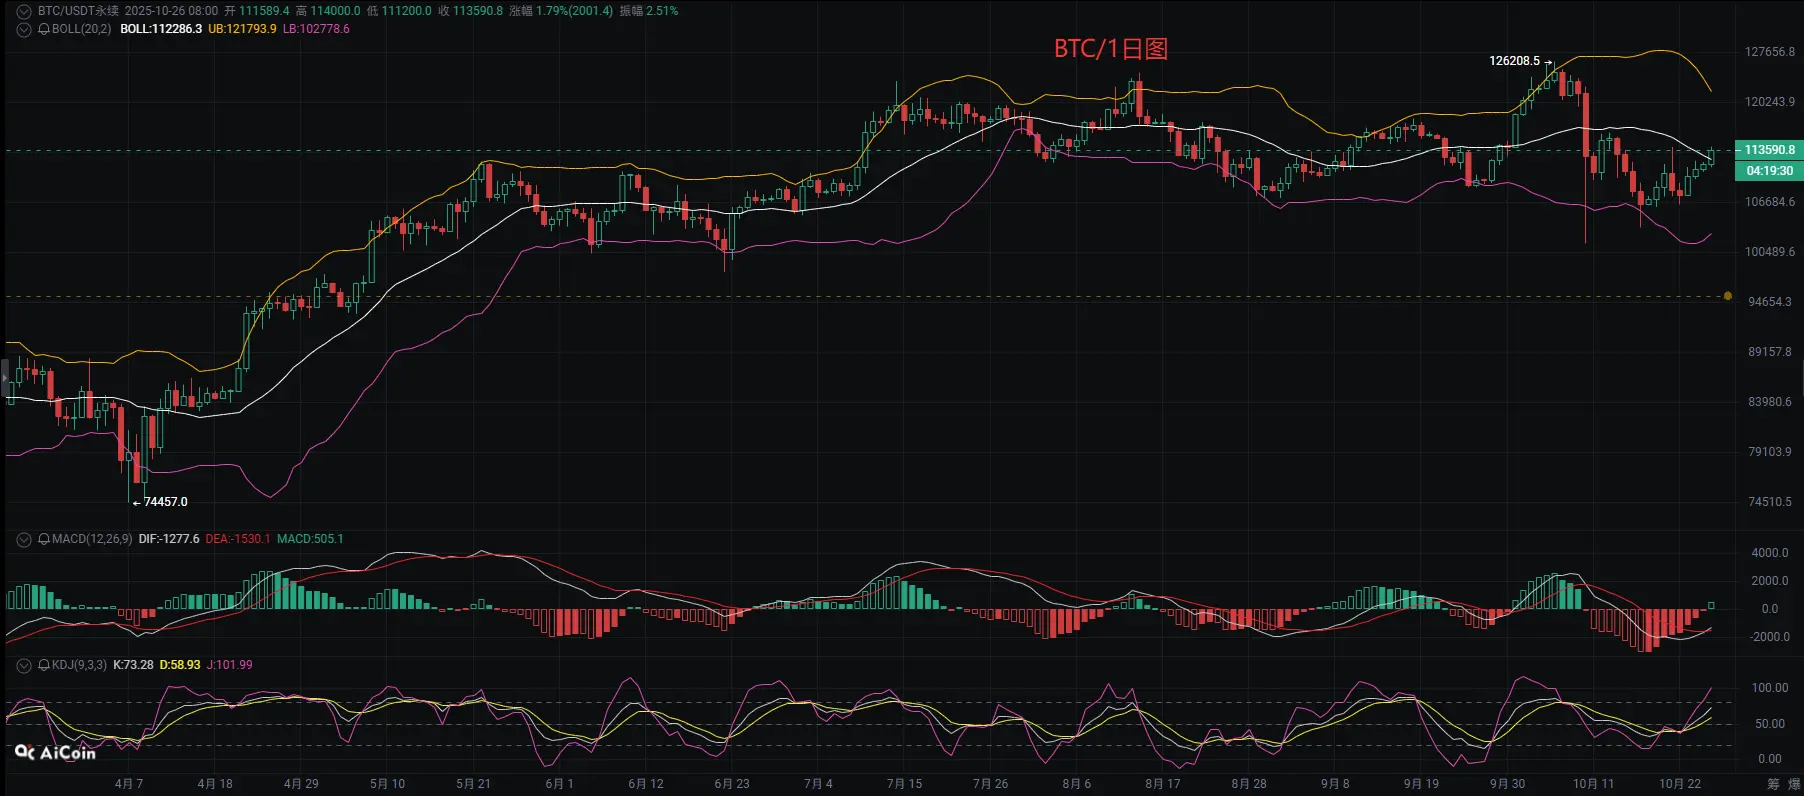Click the amplitude value 2.51%
The width and height of the screenshot is (1804, 796).
[x=662, y=11]
